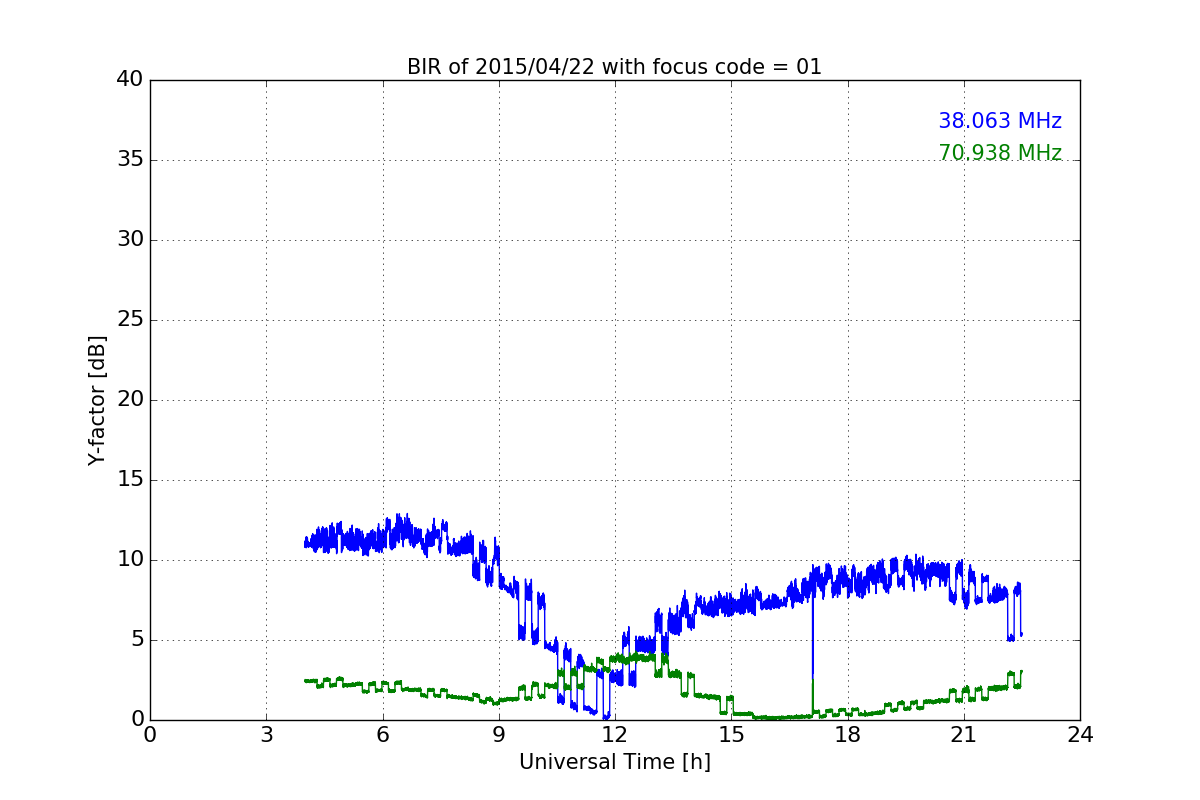
Task: Click the x-axis tick label '18'
Action: tap(847, 735)
